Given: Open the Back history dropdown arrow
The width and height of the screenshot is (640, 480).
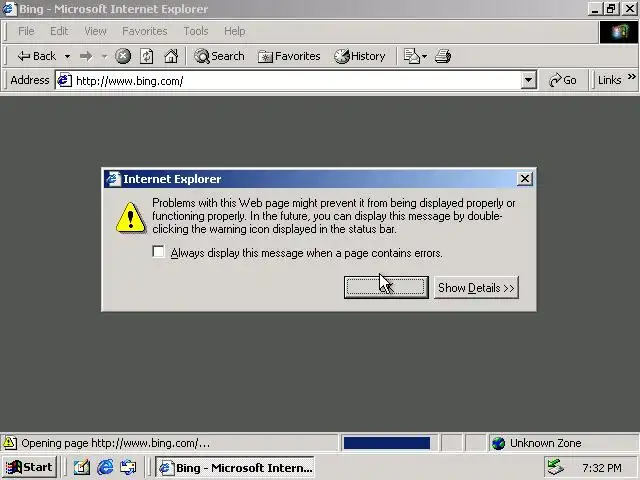Looking at the screenshot, I should coord(67,56).
